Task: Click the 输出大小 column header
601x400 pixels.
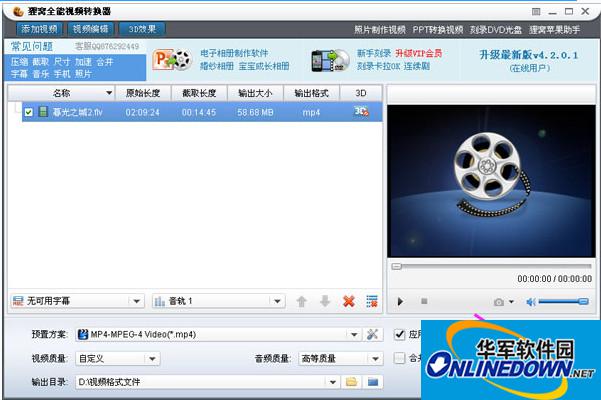Action: [255, 93]
